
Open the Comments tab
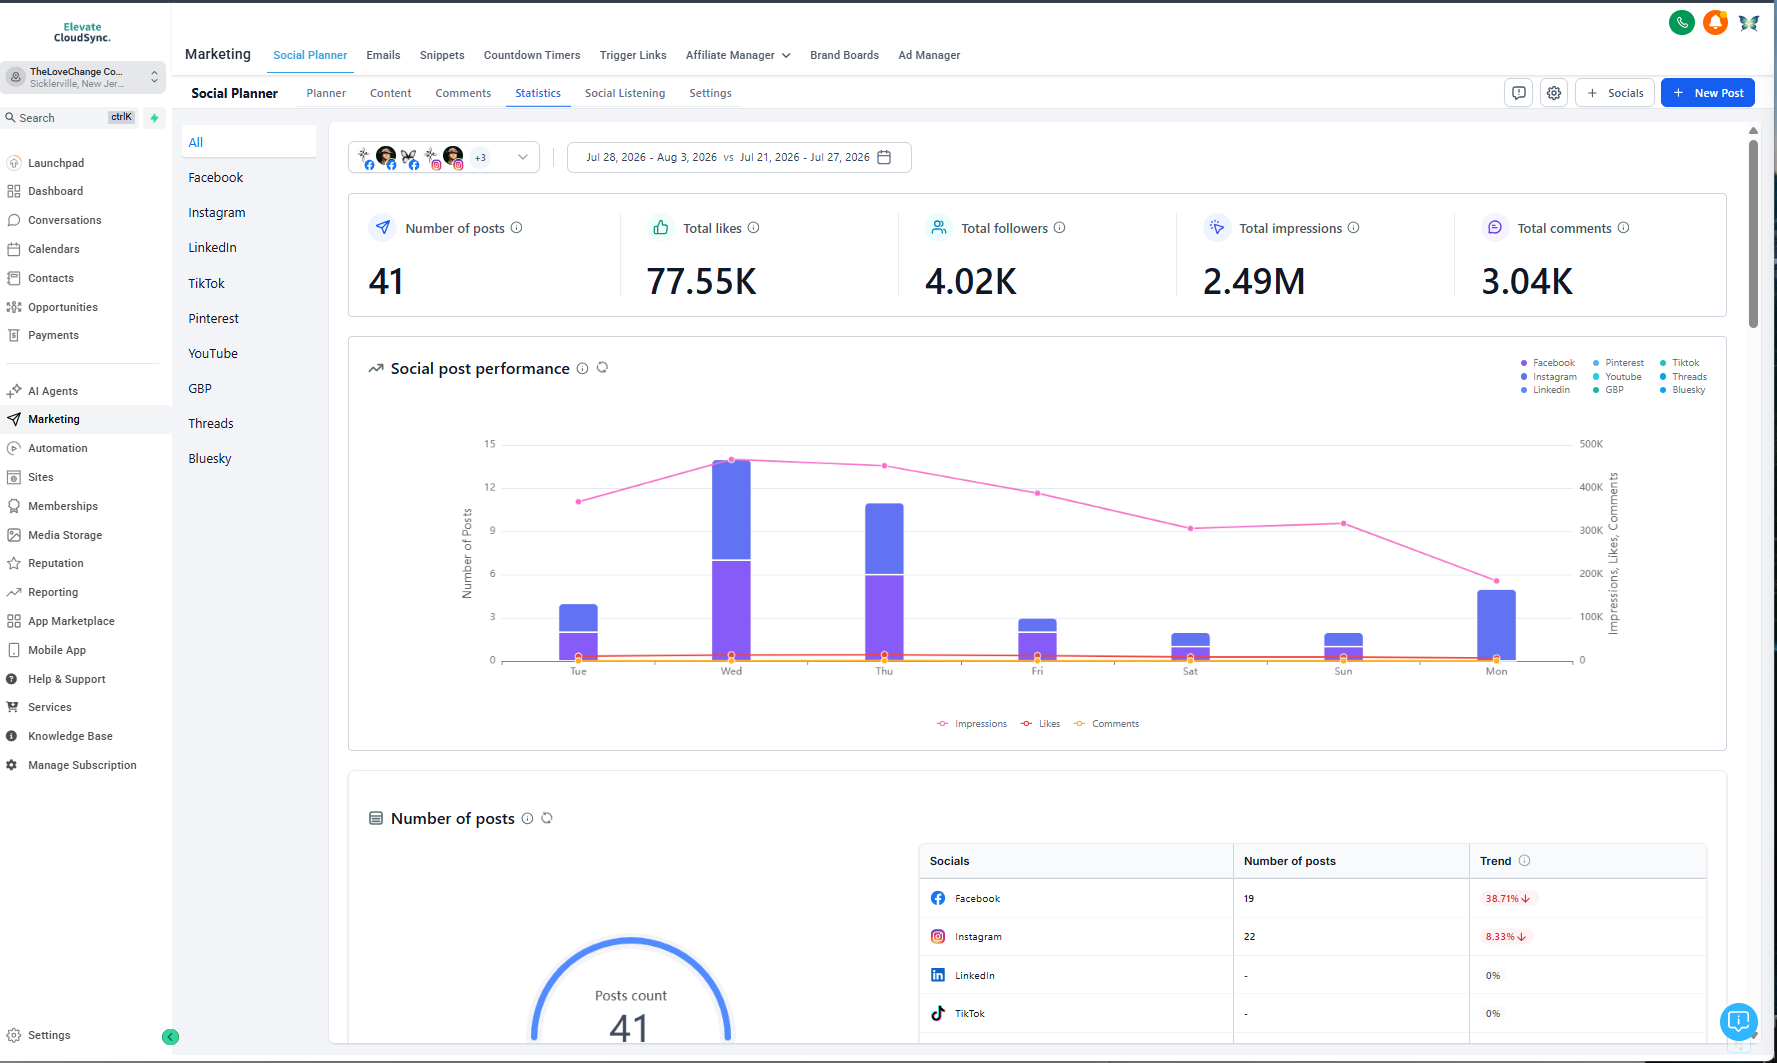pyautogui.click(x=463, y=93)
